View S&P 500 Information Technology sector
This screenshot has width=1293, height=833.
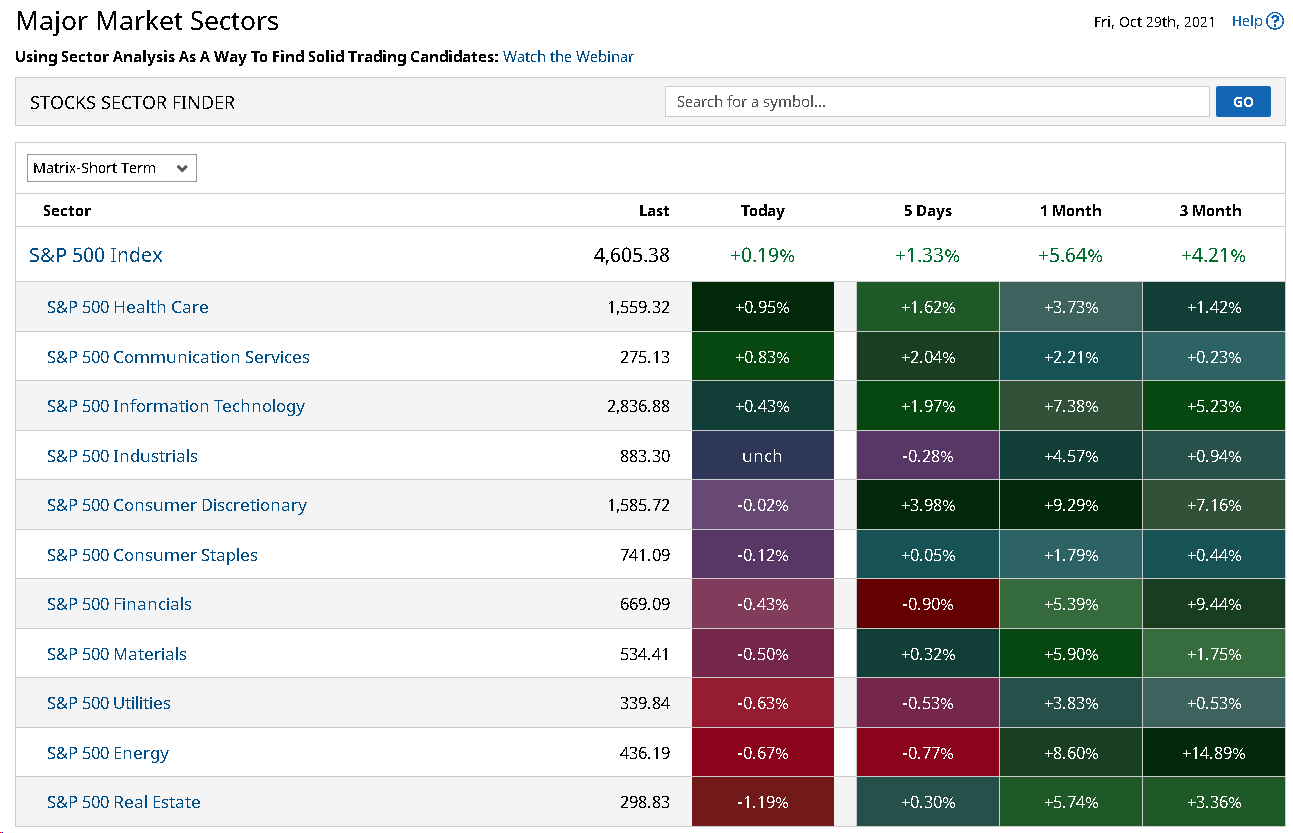tap(176, 406)
